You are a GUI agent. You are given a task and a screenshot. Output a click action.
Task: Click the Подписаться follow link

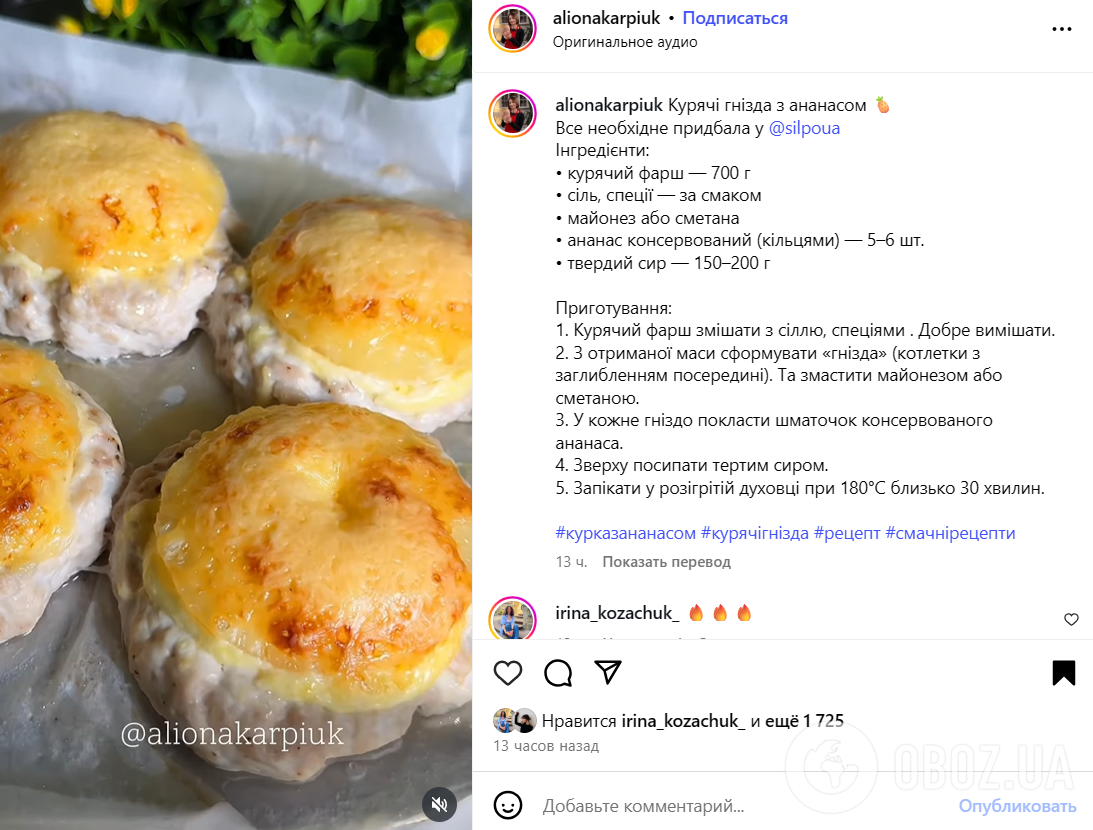pyautogui.click(x=735, y=18)
